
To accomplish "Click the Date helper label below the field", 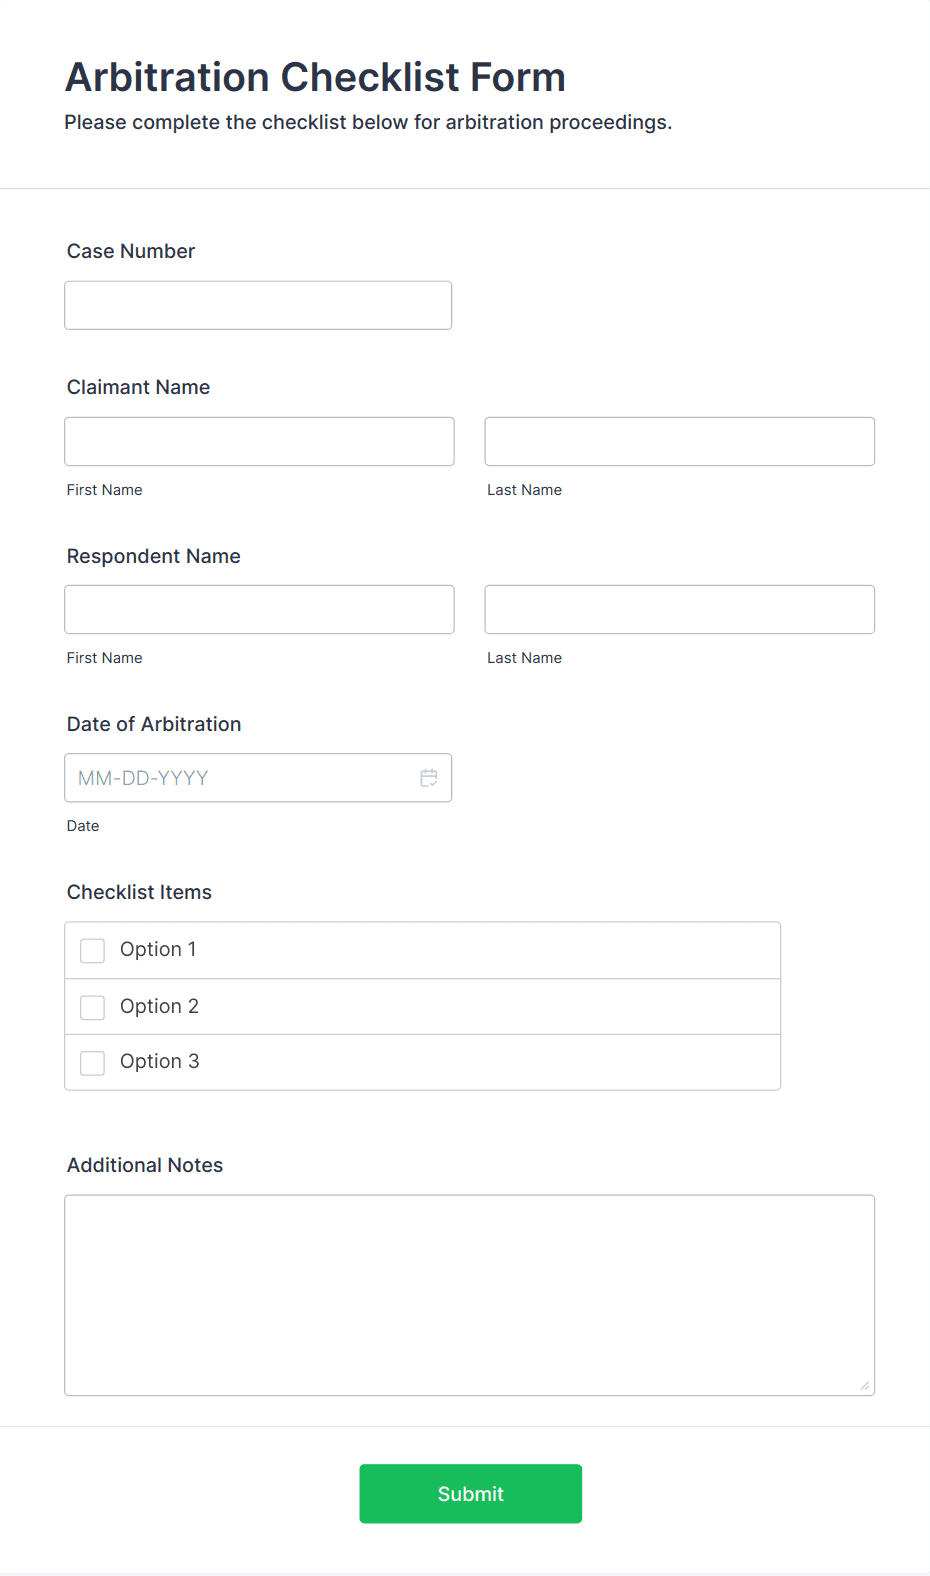I will pos(83,825).
